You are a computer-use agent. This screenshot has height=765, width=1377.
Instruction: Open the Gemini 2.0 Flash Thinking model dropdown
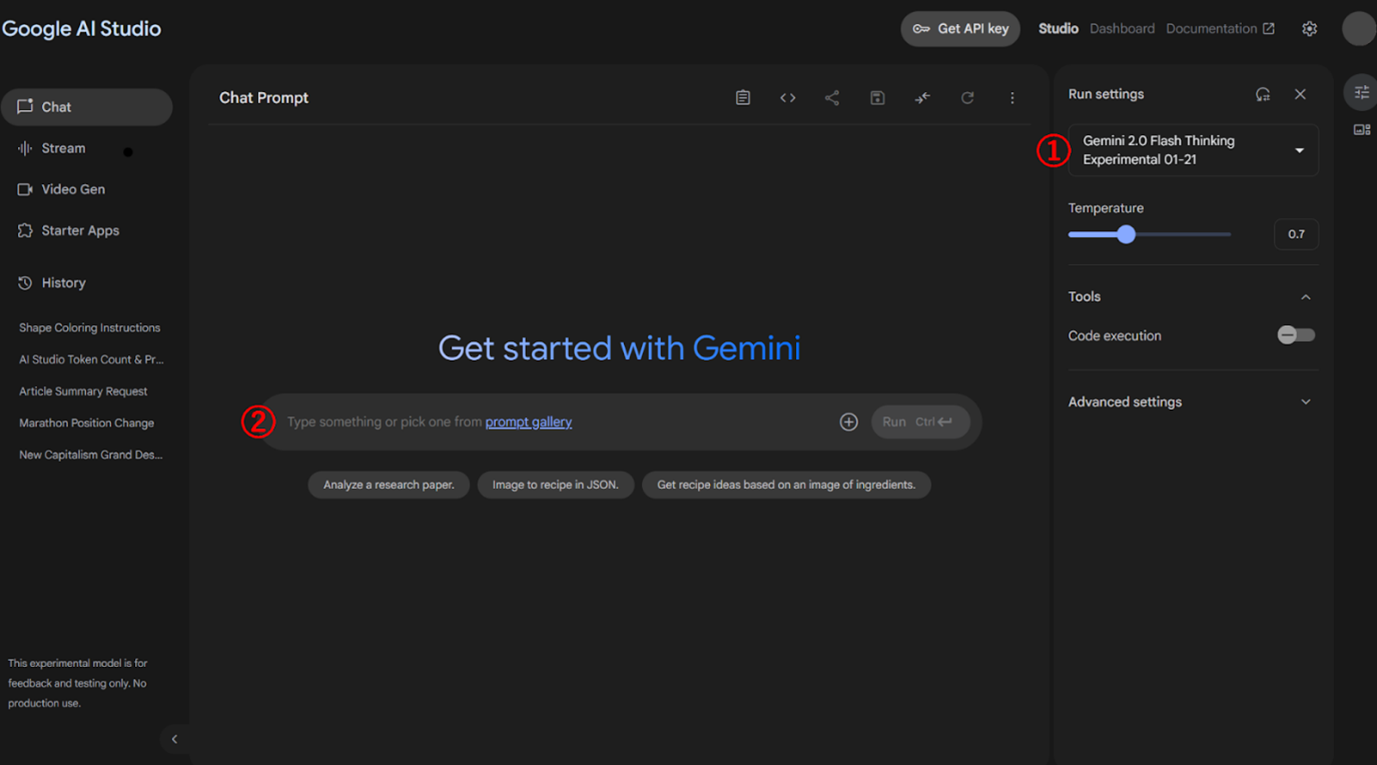coord(1193,150)
